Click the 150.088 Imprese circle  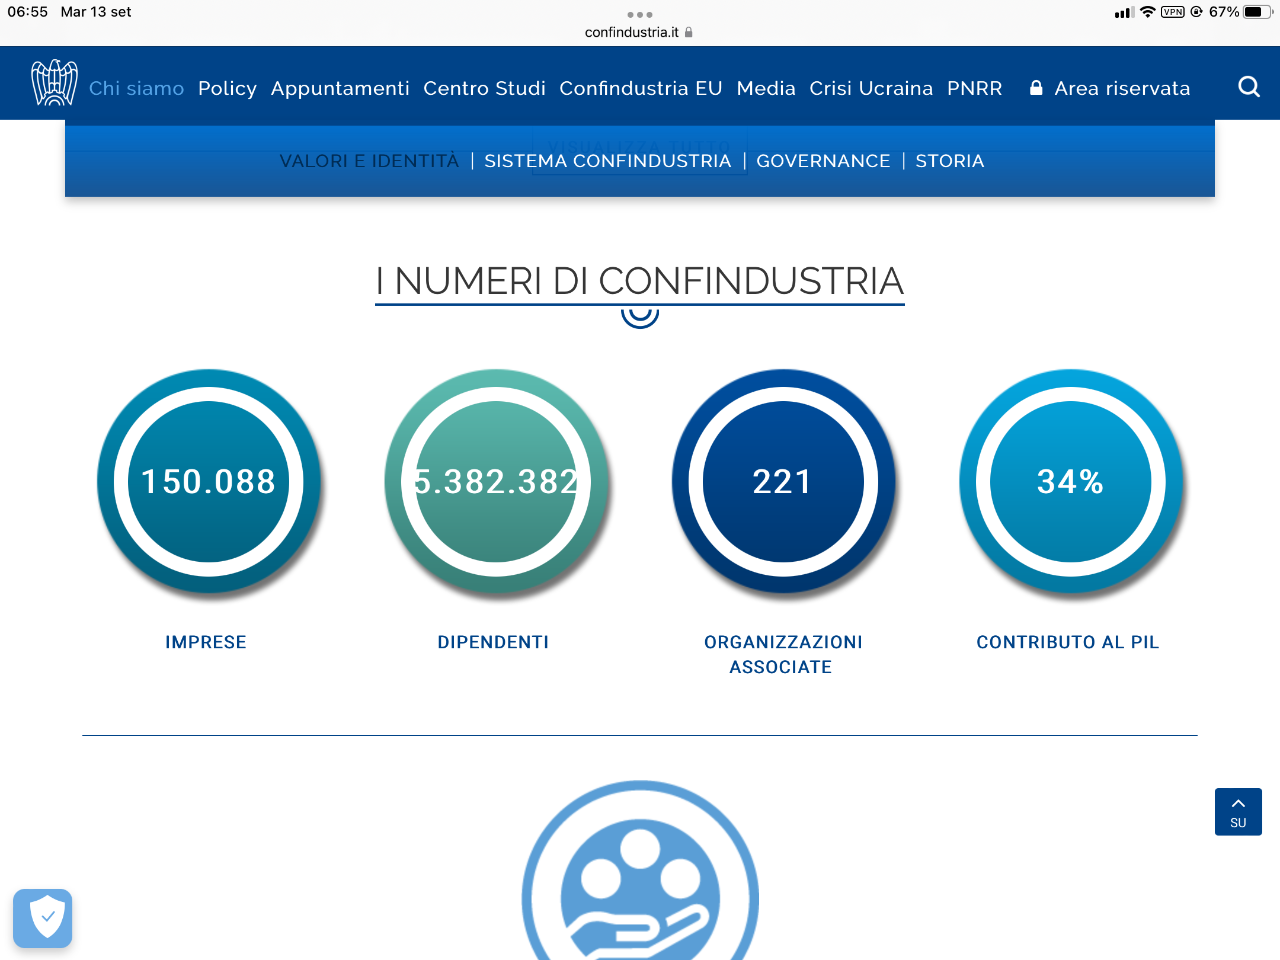pos(209,482)
